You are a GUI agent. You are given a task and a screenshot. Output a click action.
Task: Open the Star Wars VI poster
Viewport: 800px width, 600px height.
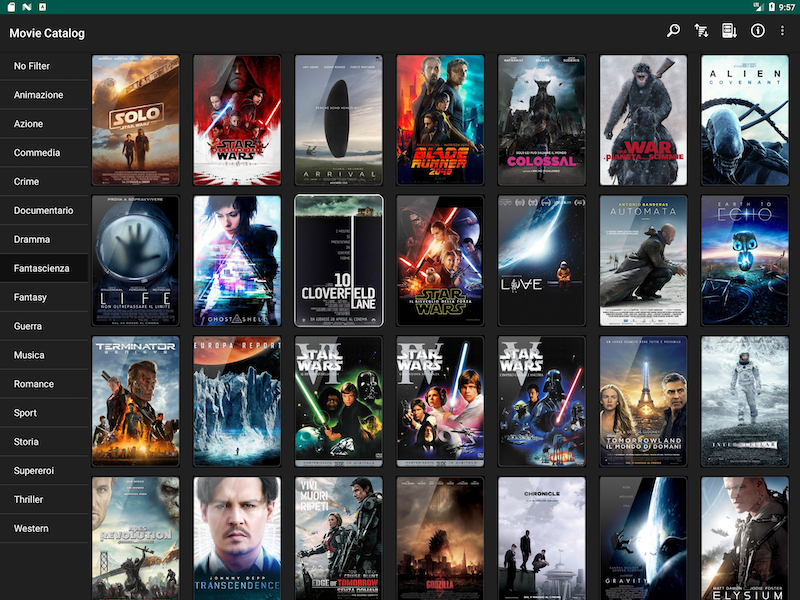click(339, 401)
